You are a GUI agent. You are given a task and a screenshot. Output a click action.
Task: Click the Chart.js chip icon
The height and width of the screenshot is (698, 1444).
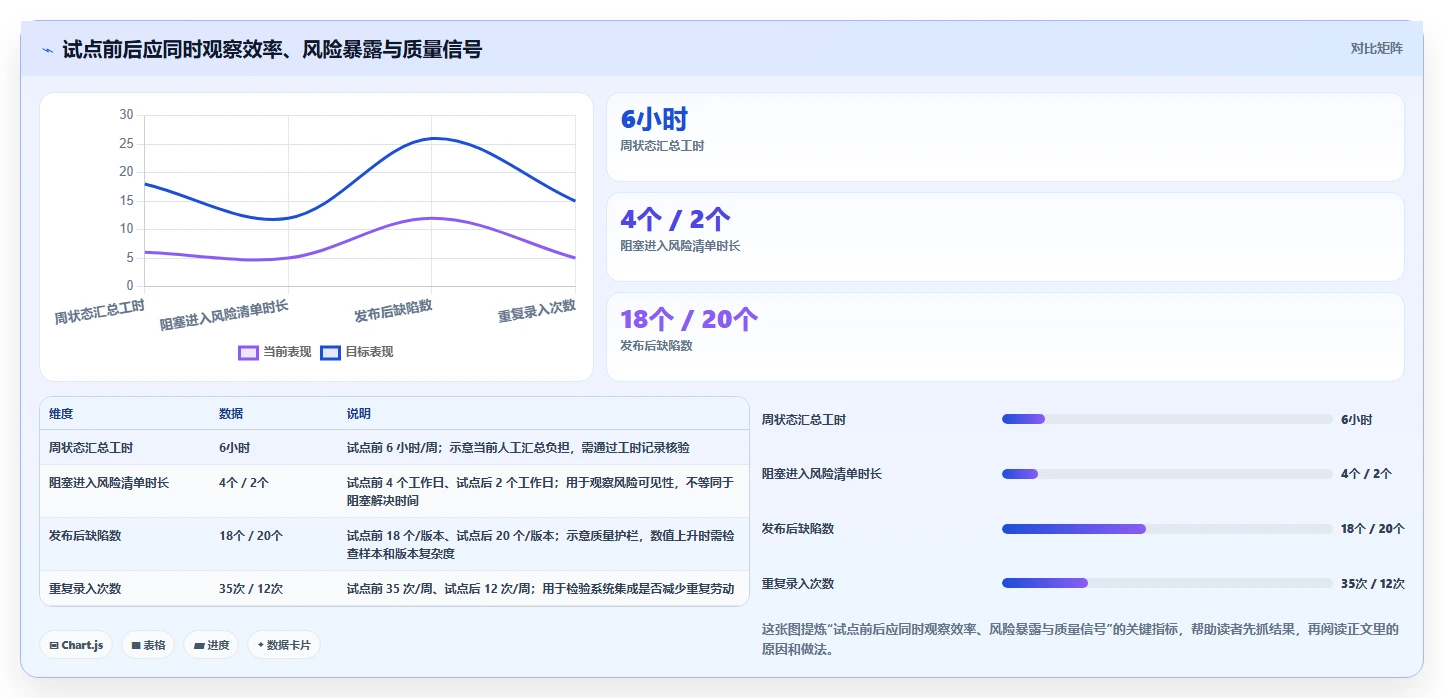tap(54, 646)
